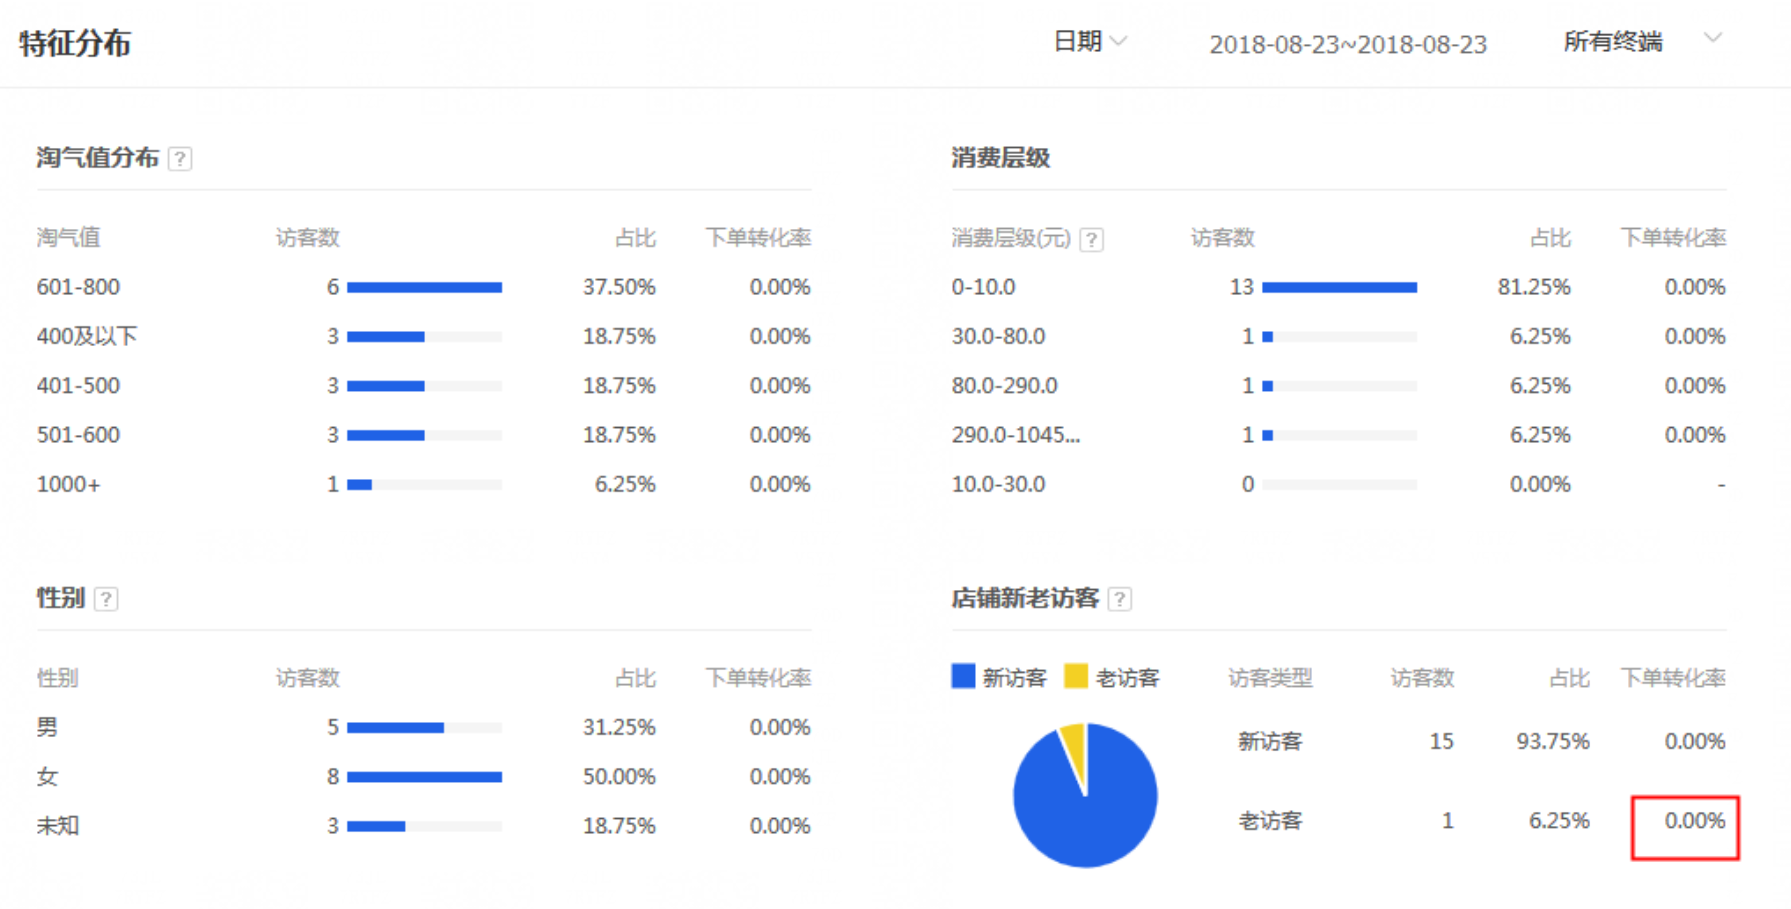
Task: Toggle the 老访客 yellow legend swatch
Action: click(x=1076, y=677)
